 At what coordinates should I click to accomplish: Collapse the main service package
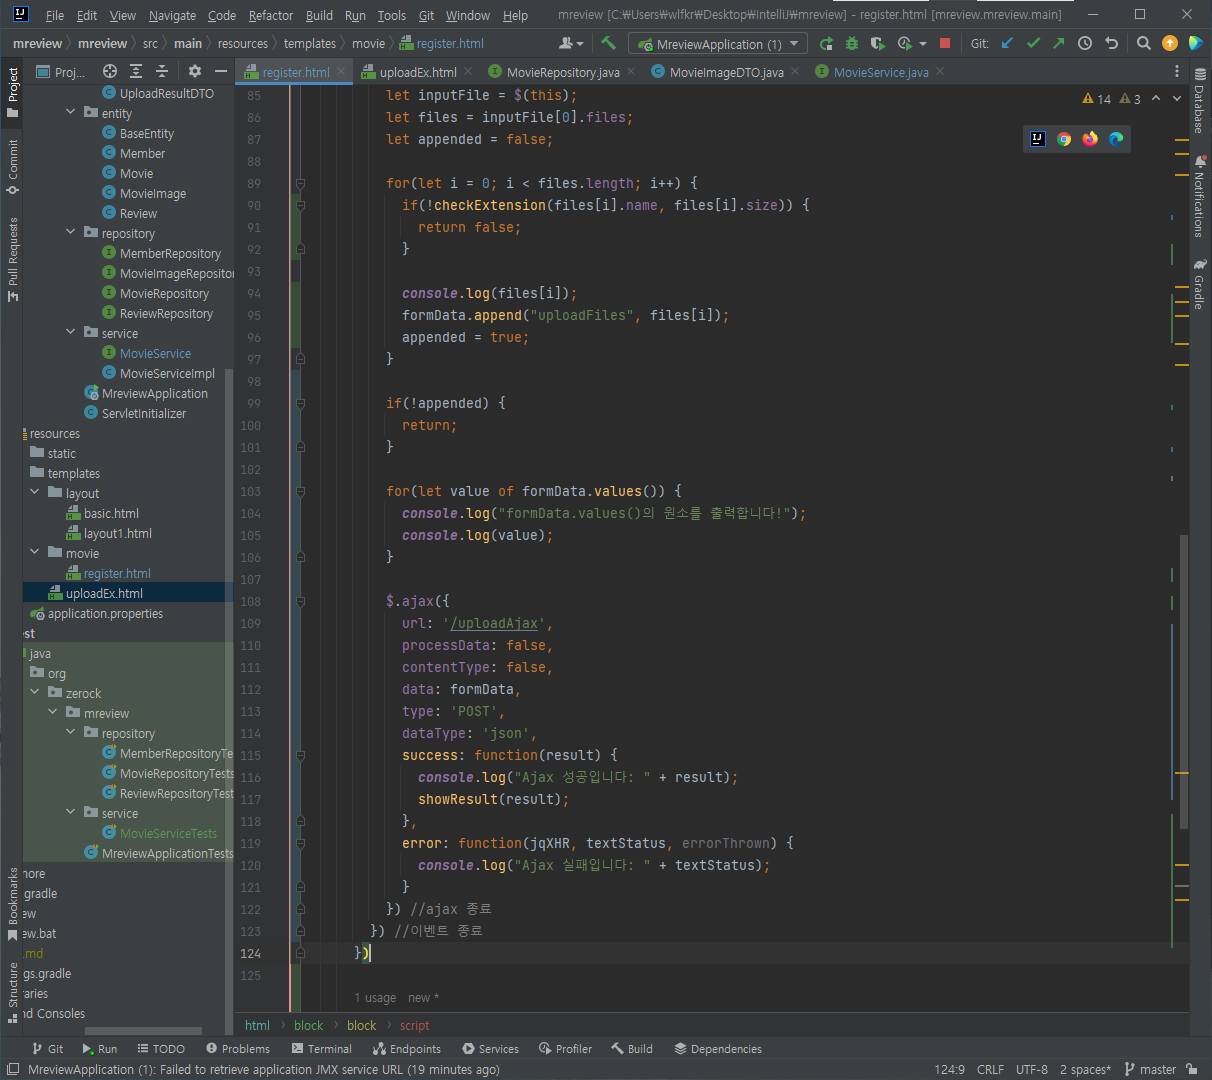click(x=70, y=332)
